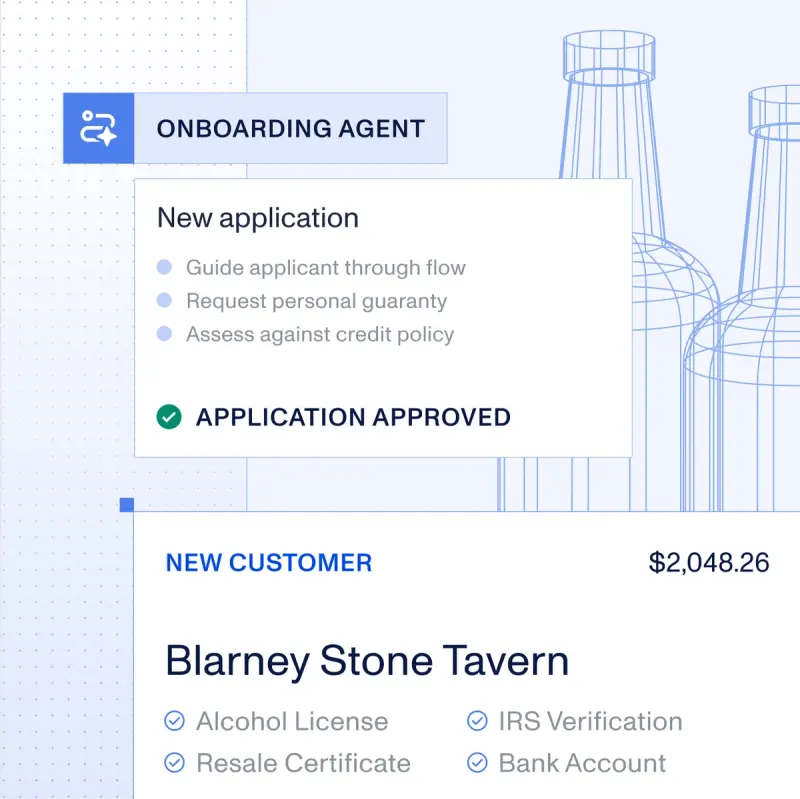Click the NEW CUSTOMER label
Screen dimensions: 800x799
269,563
